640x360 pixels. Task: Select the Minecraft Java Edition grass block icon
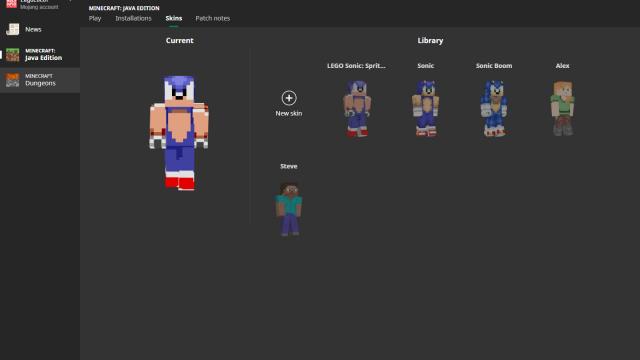pos(13,55)
